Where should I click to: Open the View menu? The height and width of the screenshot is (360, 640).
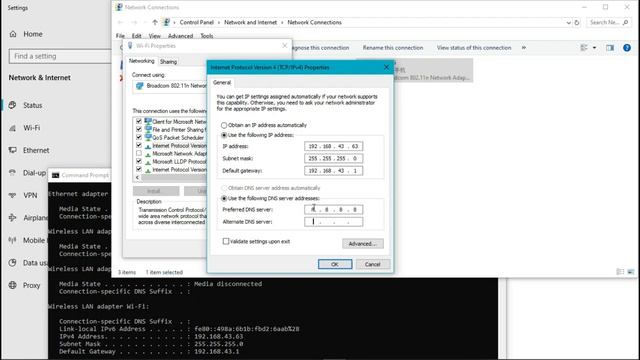tap(154, 36)
